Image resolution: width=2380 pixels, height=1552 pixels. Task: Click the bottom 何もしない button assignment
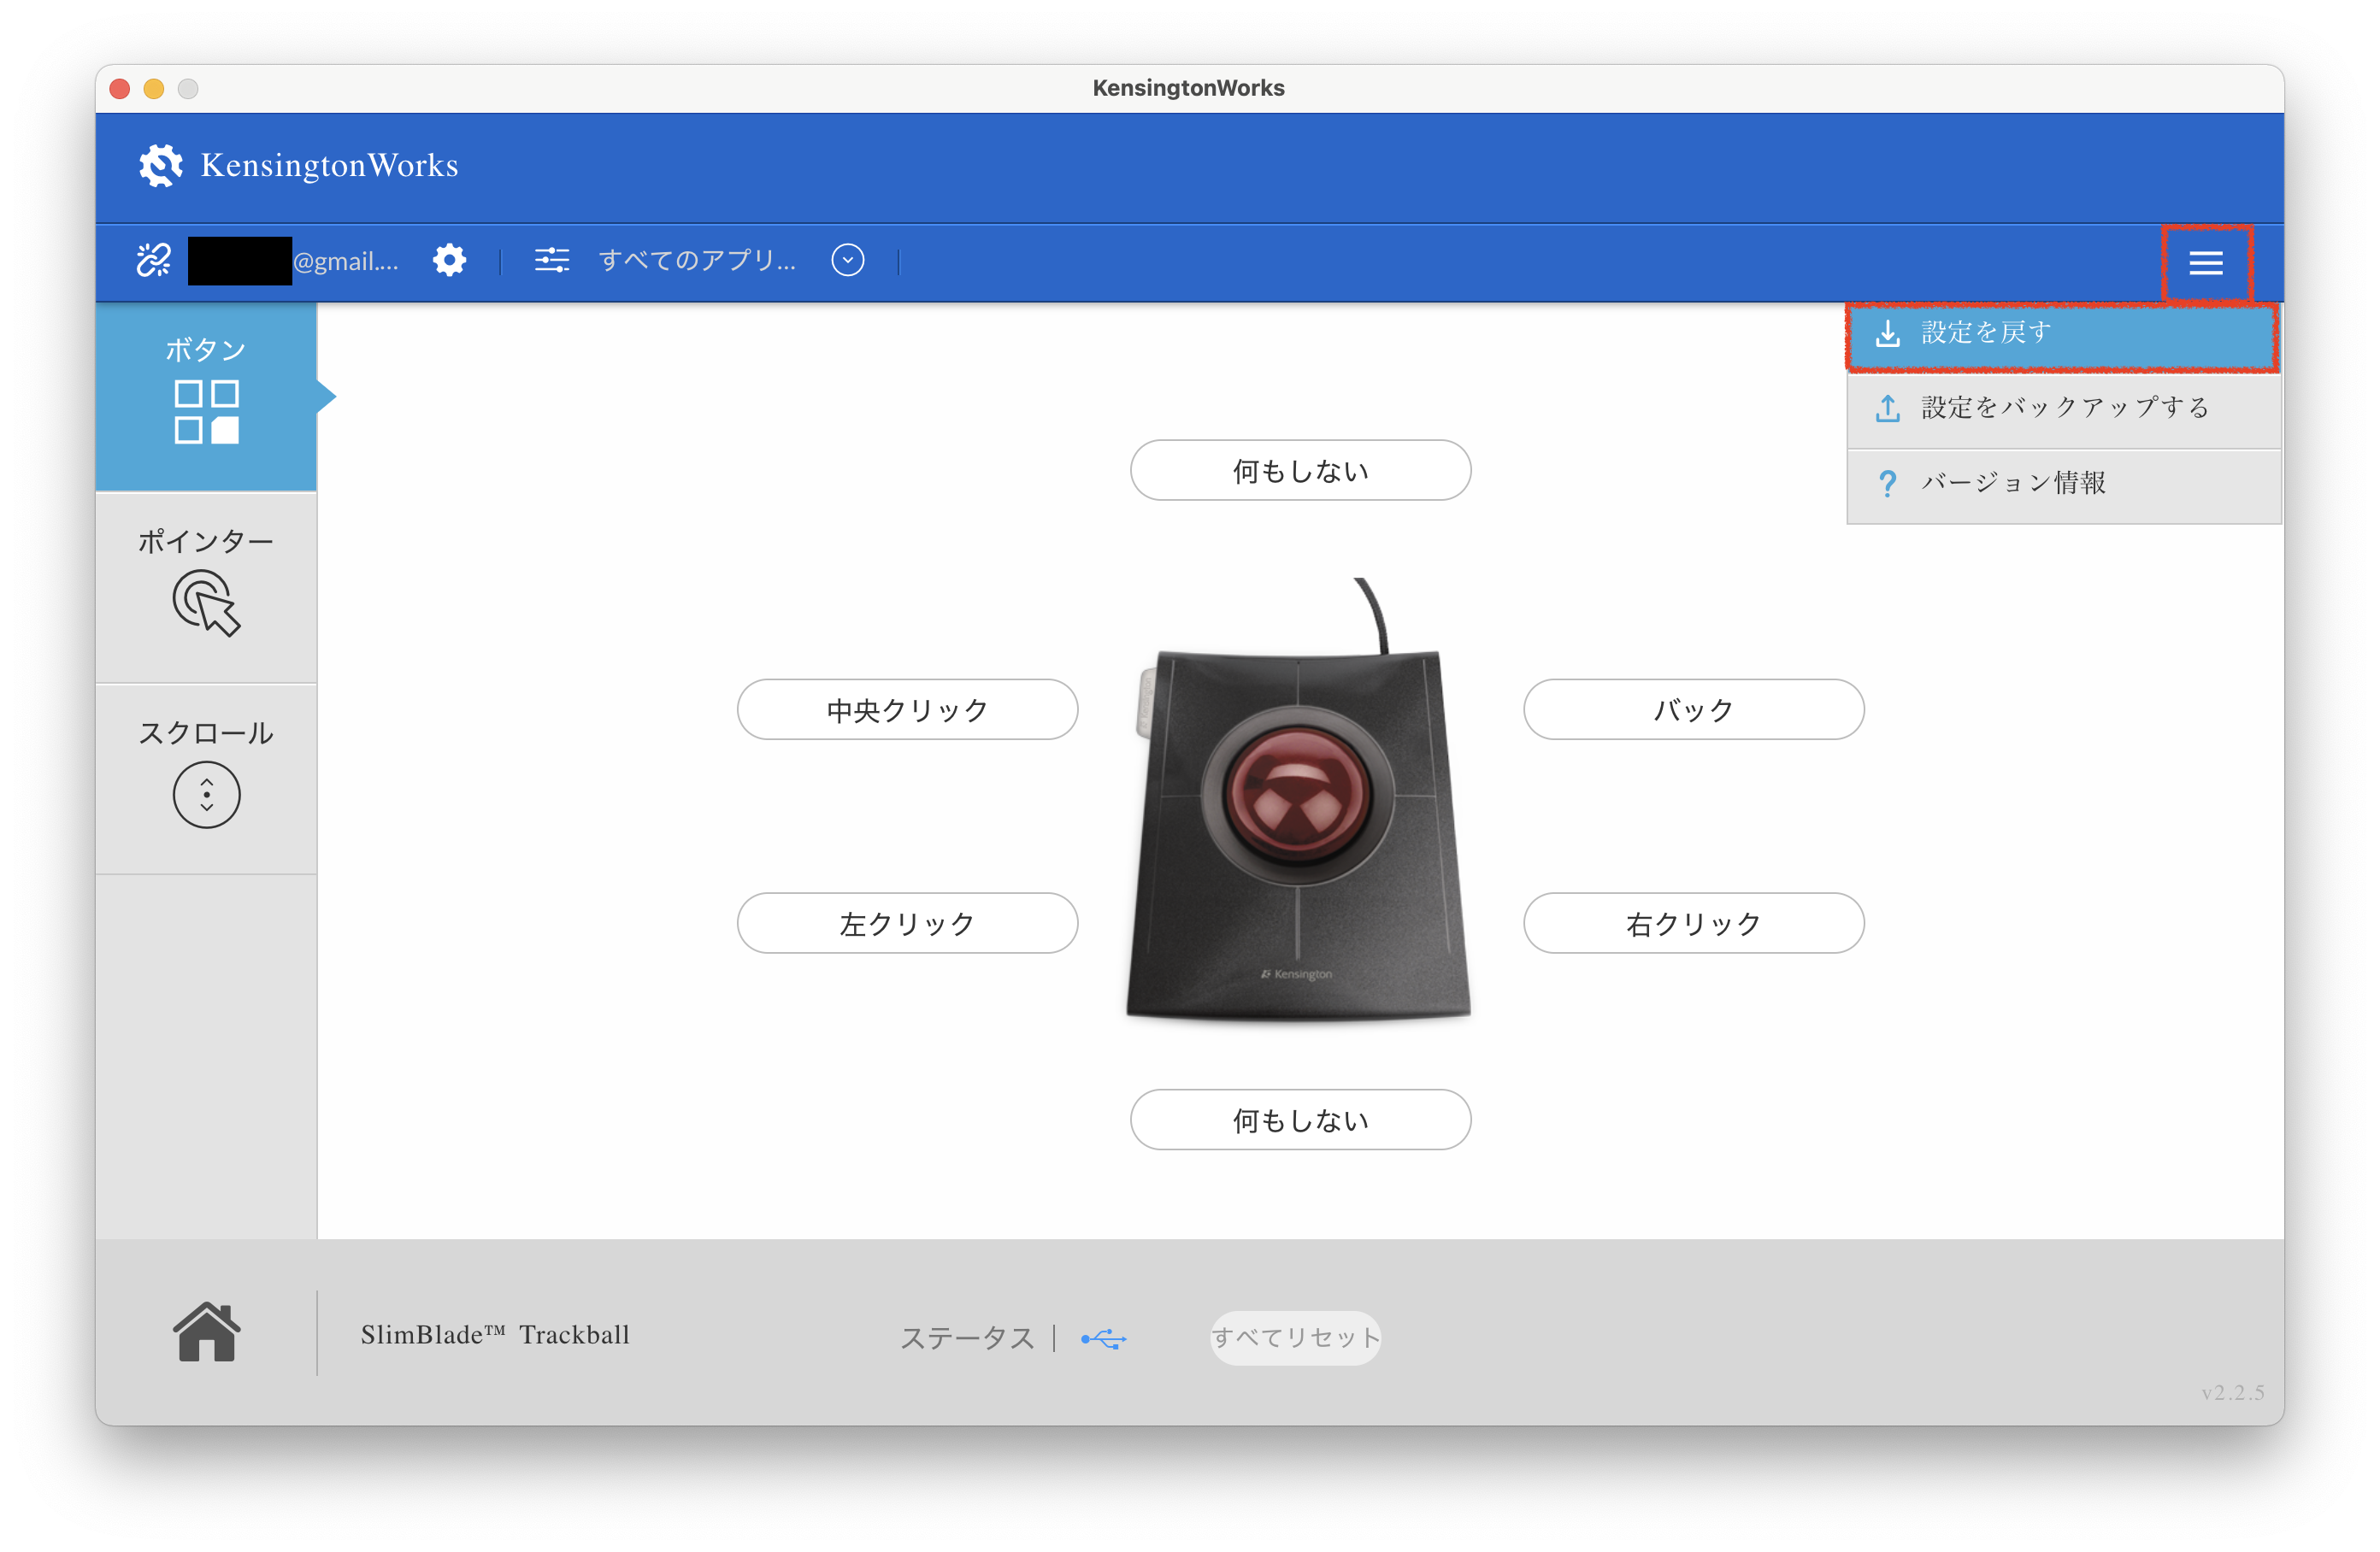(x=1300, y=1119)
